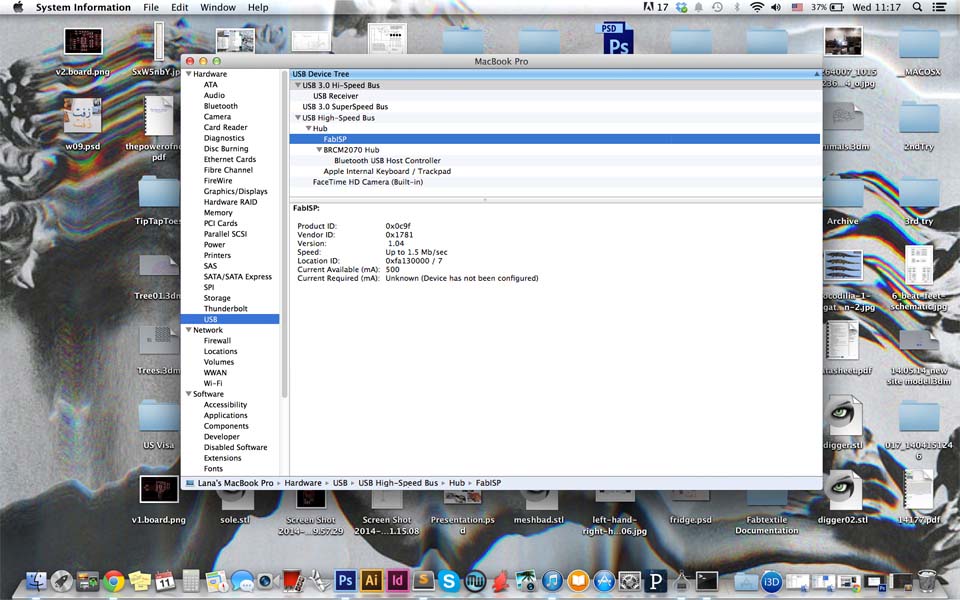This screenshot has width=960, height=600.
Task: Collapse the Network section in sidebar
Action: click(189, 329)
